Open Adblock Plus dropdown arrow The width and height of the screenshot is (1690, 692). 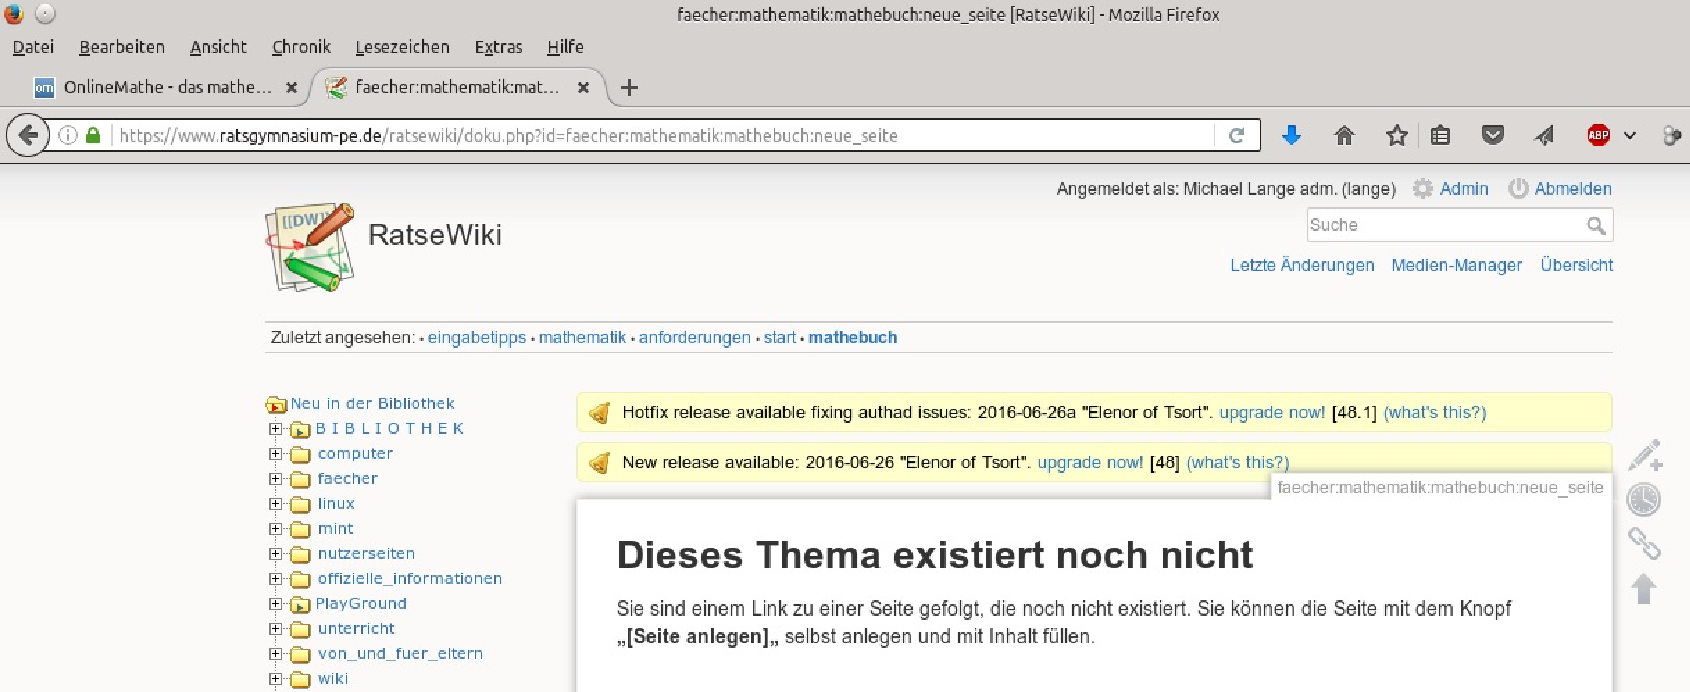pyautogui.click(x=1630, y=135)
